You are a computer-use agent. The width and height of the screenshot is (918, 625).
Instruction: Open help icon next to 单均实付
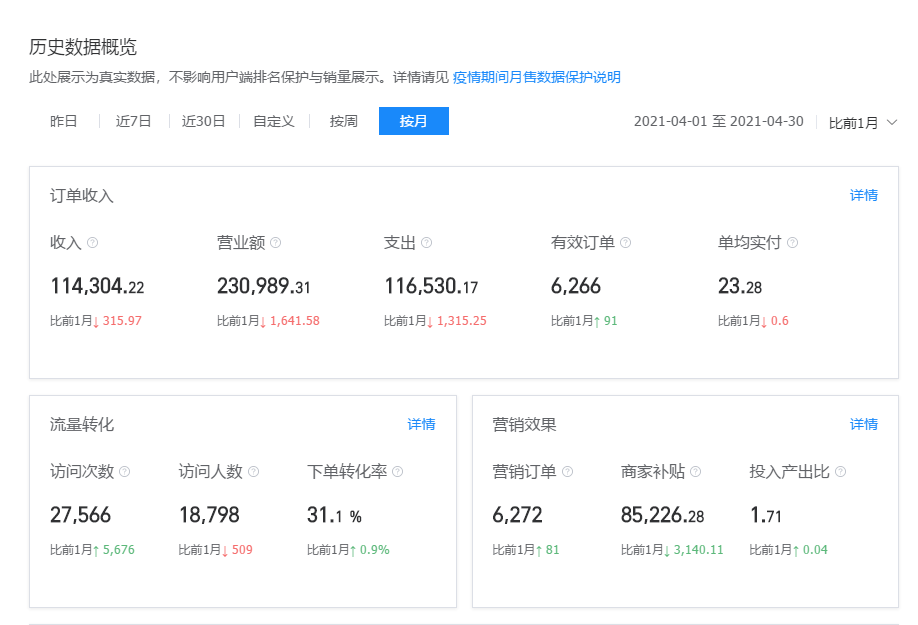(792, 242)
